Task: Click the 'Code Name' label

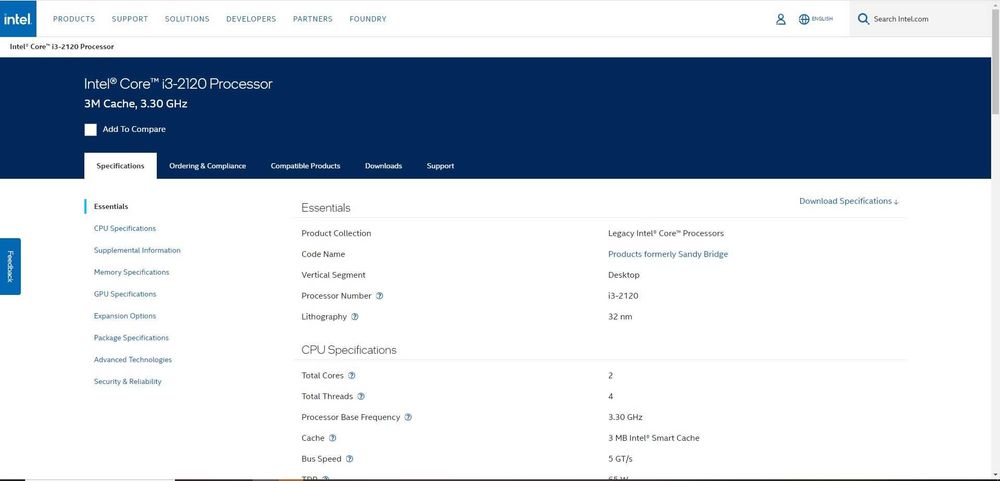Action: click(x=323, y=254)
